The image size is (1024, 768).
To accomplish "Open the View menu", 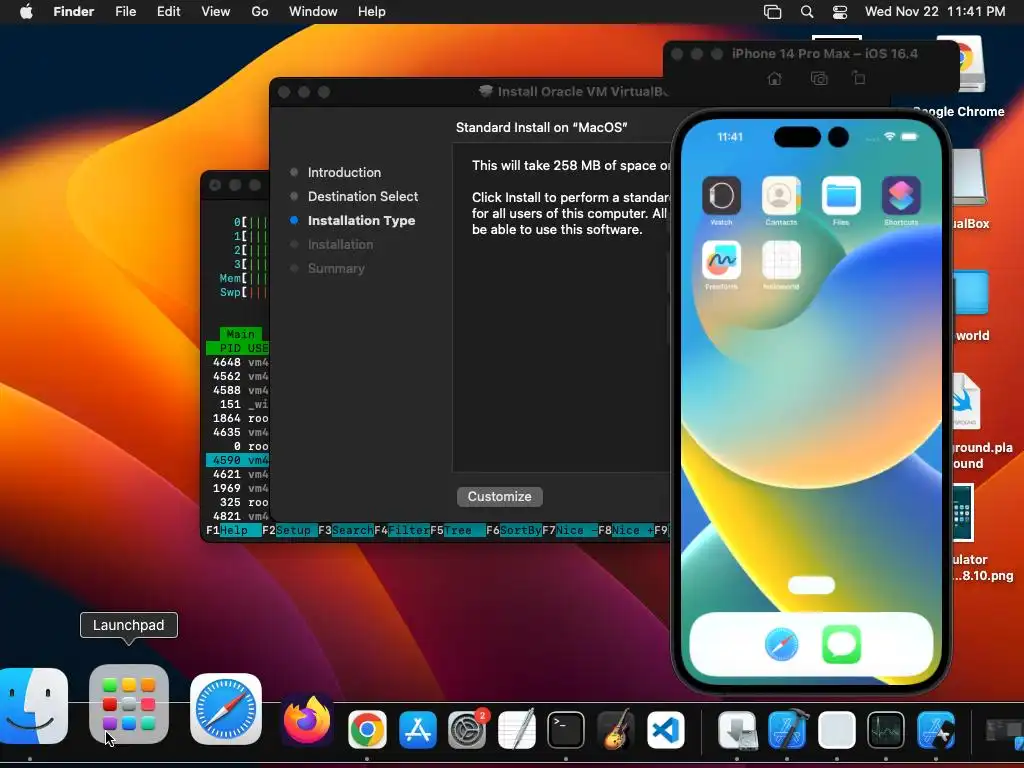I will [216, 12].
